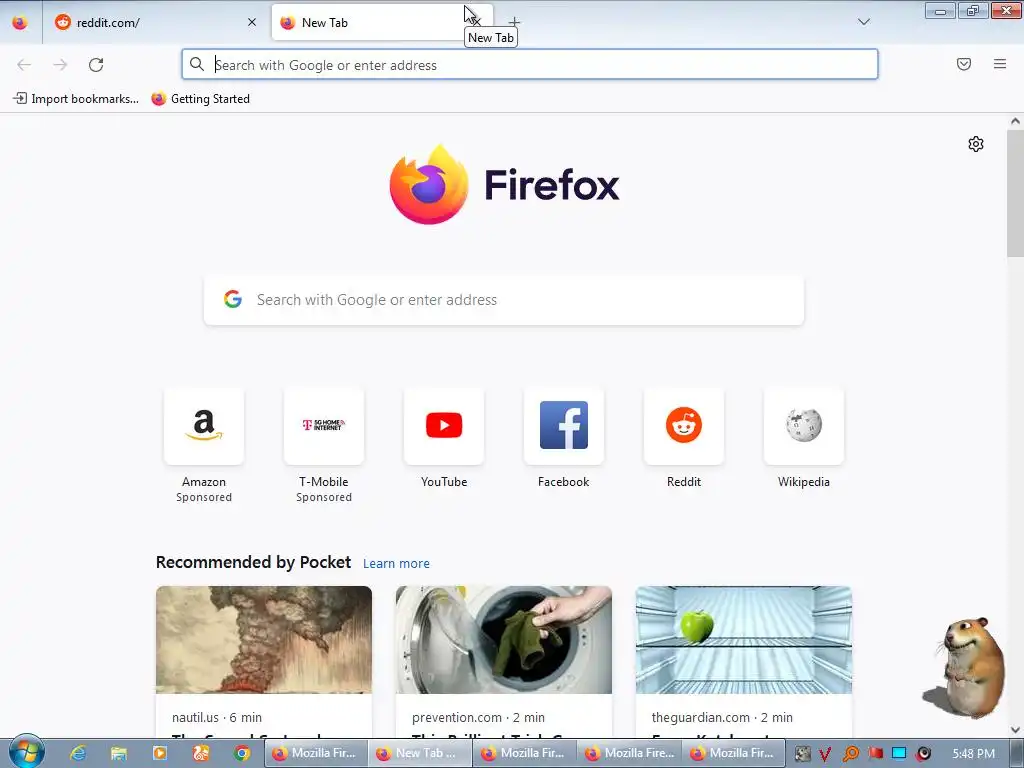Open Getting Started bookmark

coord(200,99)
